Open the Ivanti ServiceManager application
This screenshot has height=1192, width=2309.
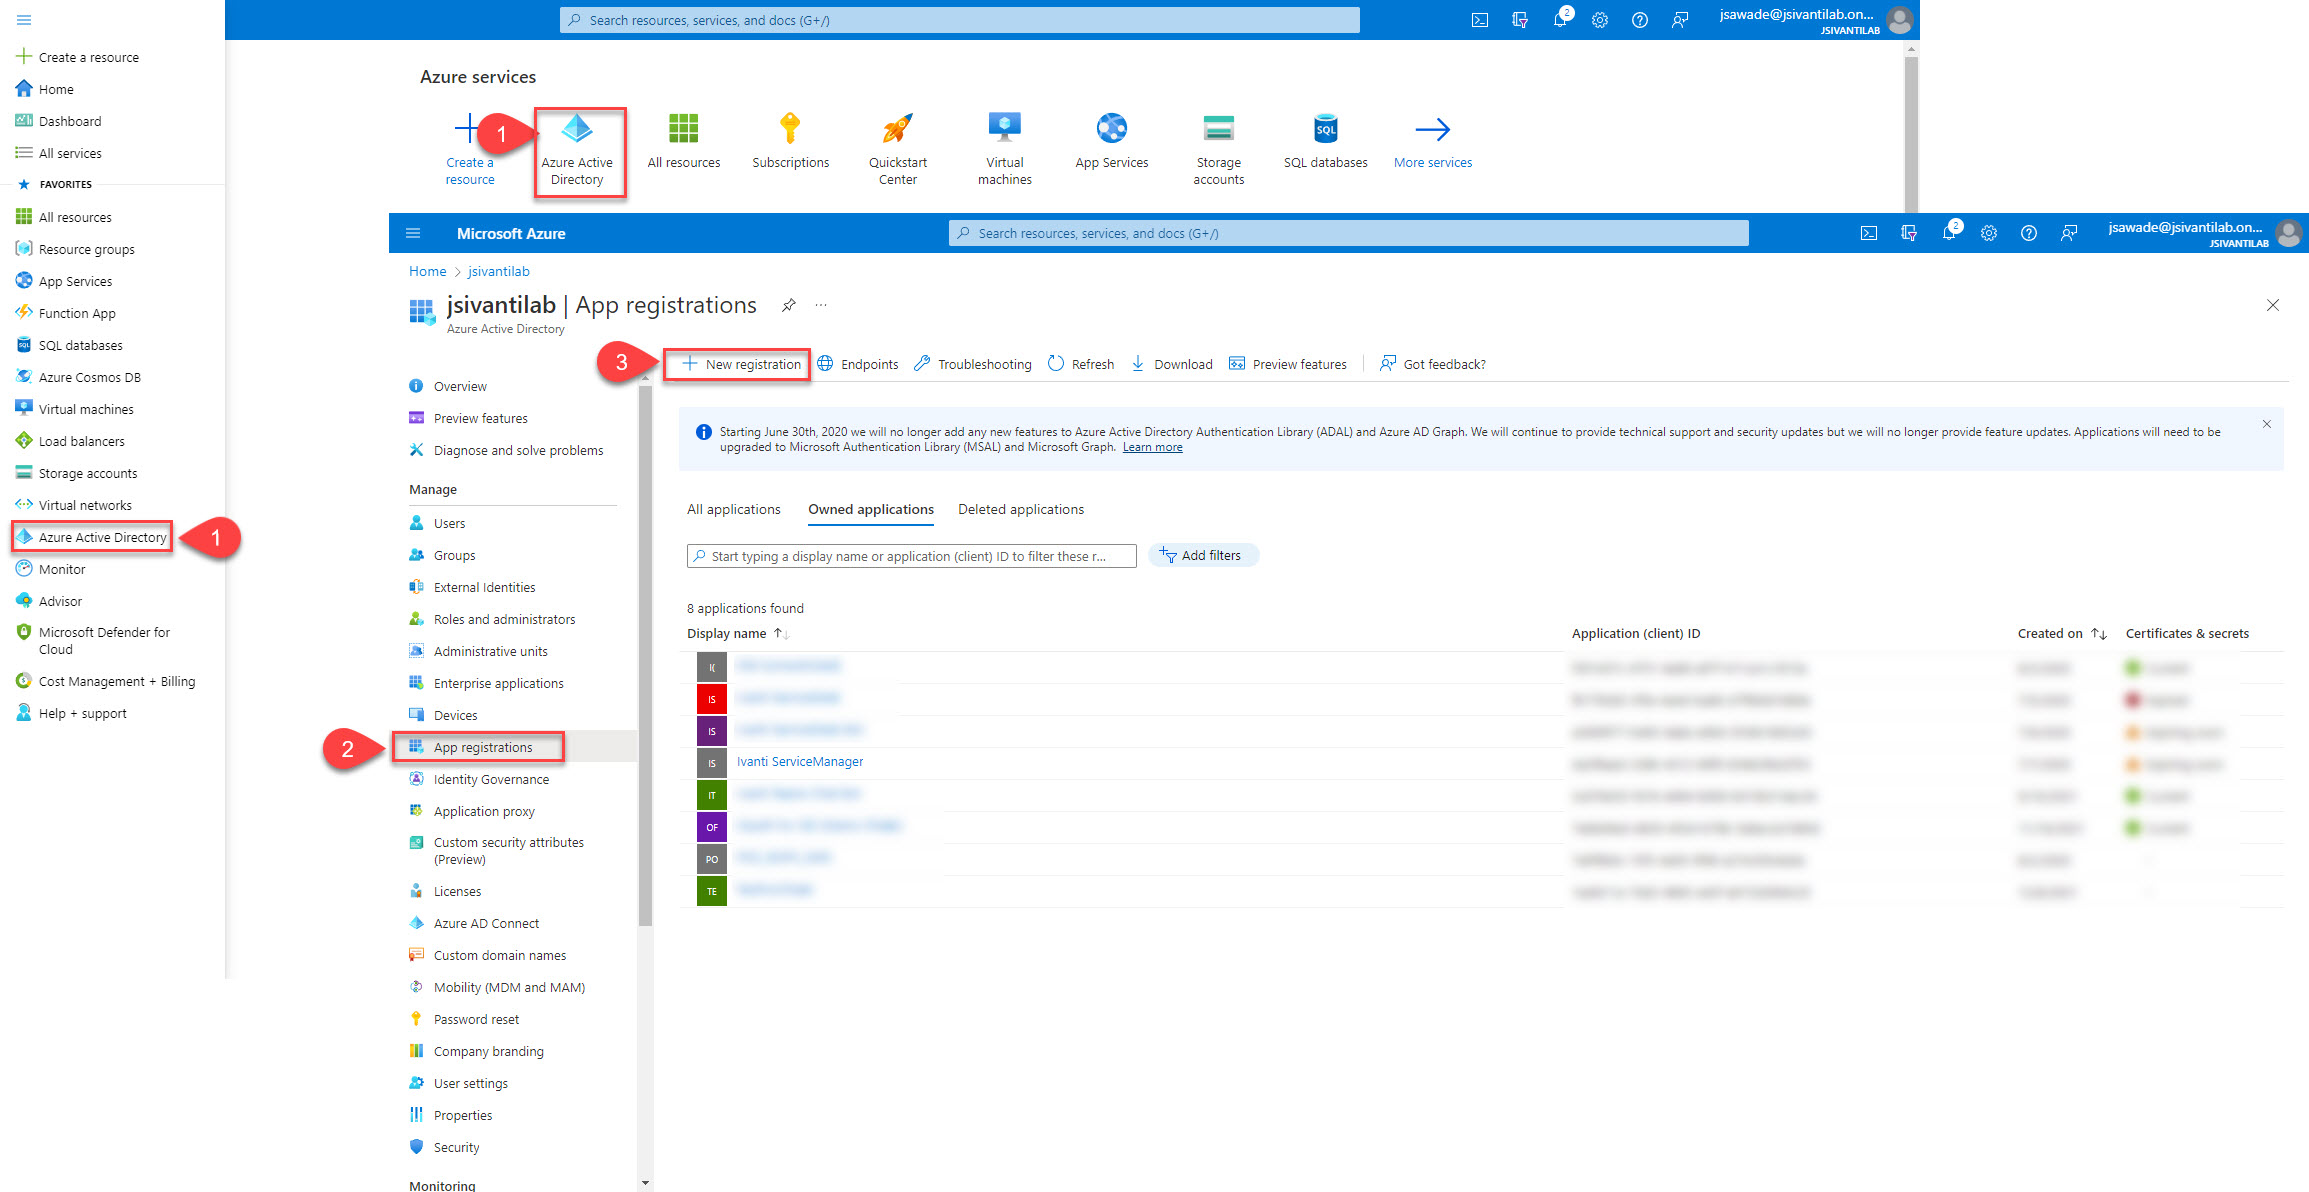coord(799,761)
